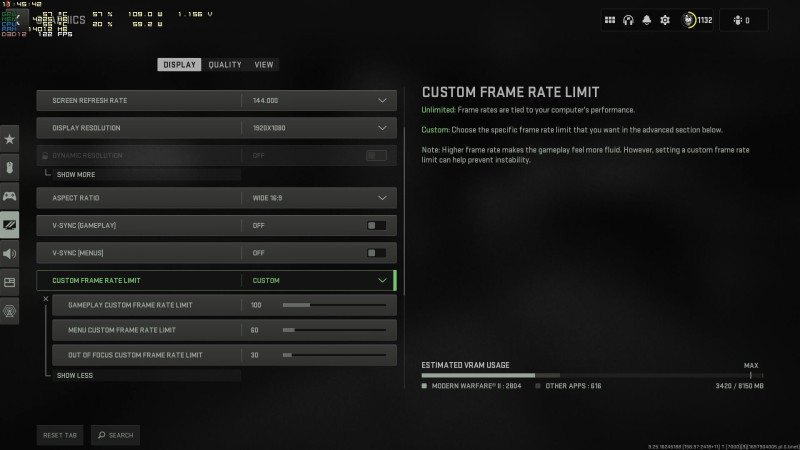This screenshot has height=450, width=800.
Task: Click the Search button
Action: pos(115,435)
